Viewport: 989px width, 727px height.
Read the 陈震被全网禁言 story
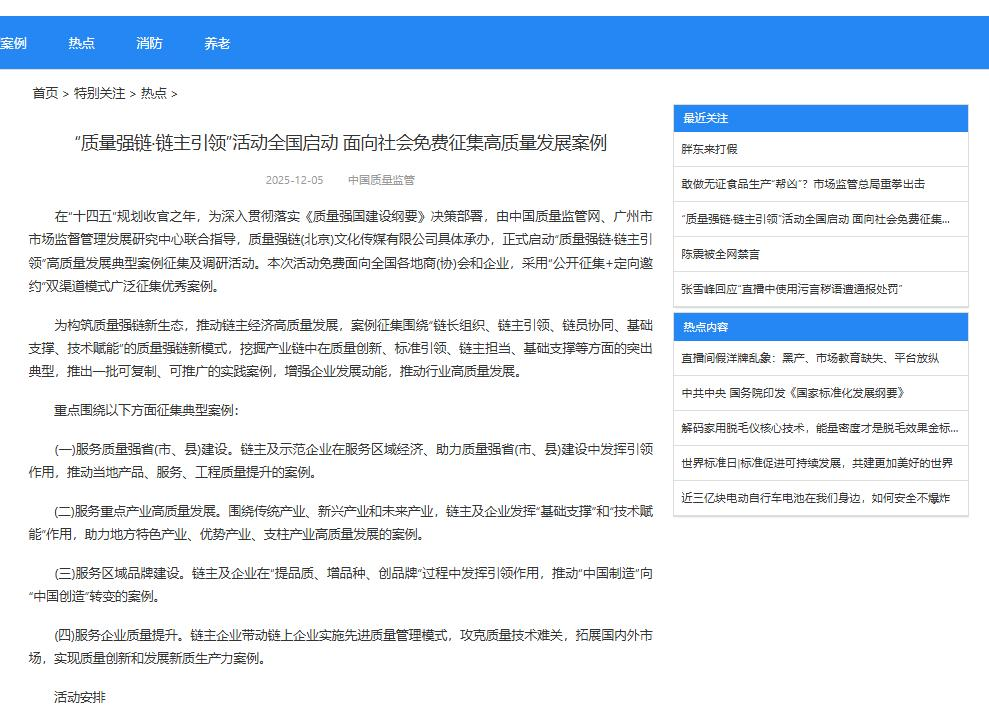[x=720, y=254]
